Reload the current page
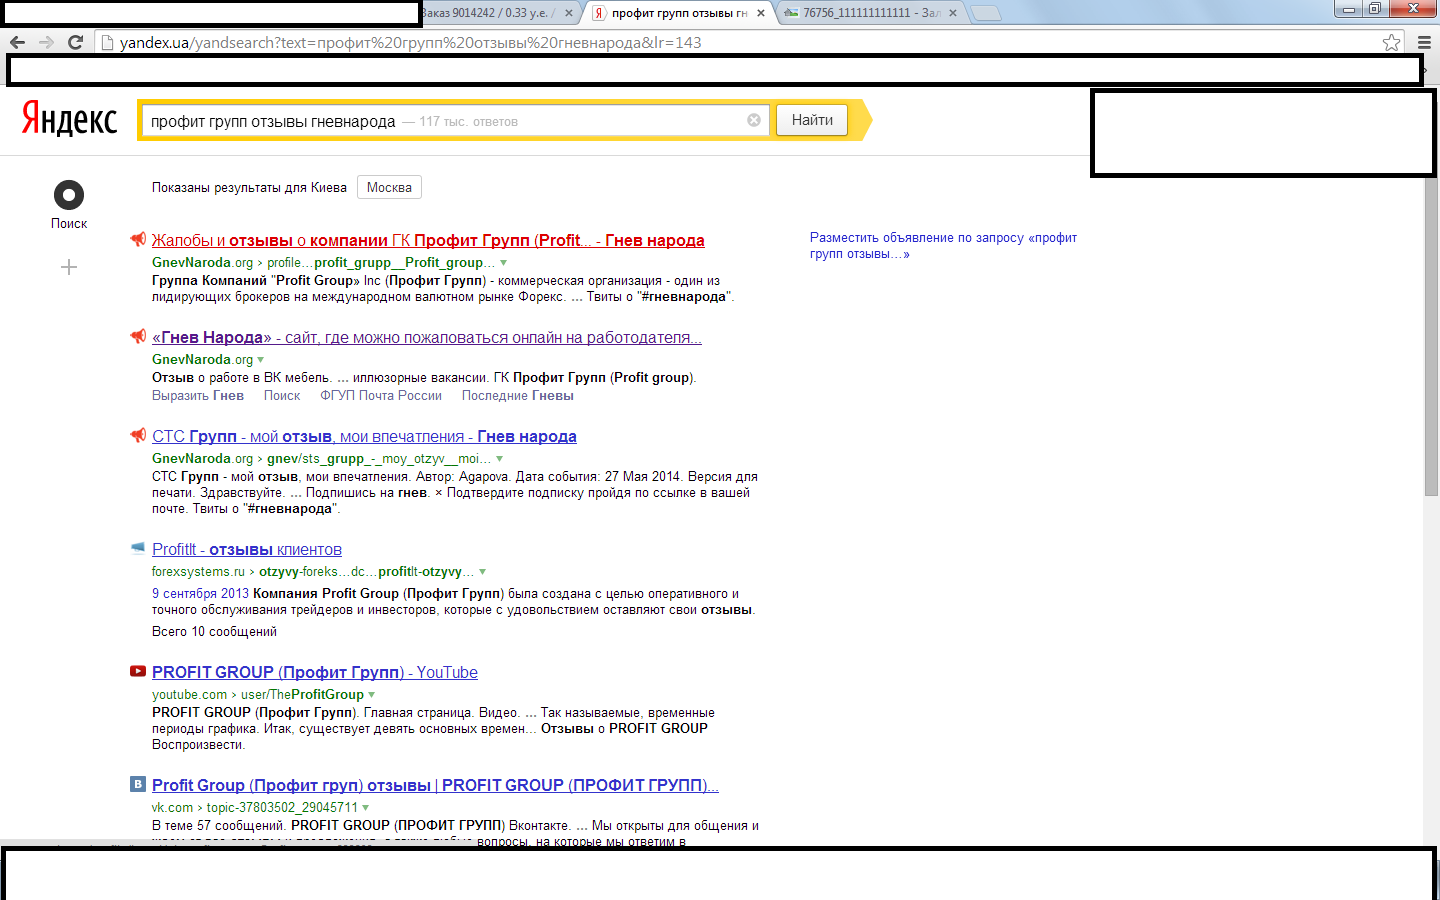The height and width of the screenshot is (900, 1440). click(75, 42)
